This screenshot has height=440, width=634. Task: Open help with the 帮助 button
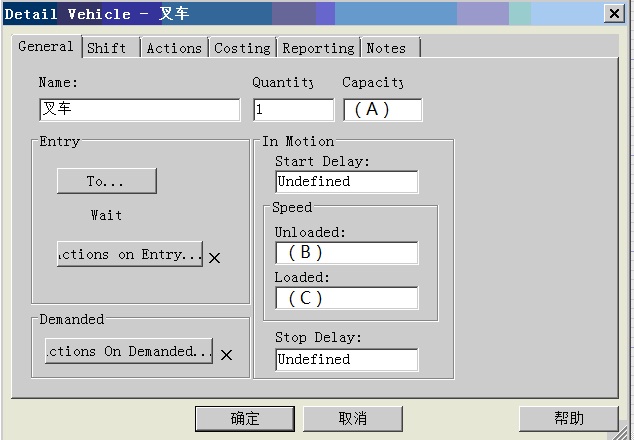pyautogui.click(x=569, y=418)
